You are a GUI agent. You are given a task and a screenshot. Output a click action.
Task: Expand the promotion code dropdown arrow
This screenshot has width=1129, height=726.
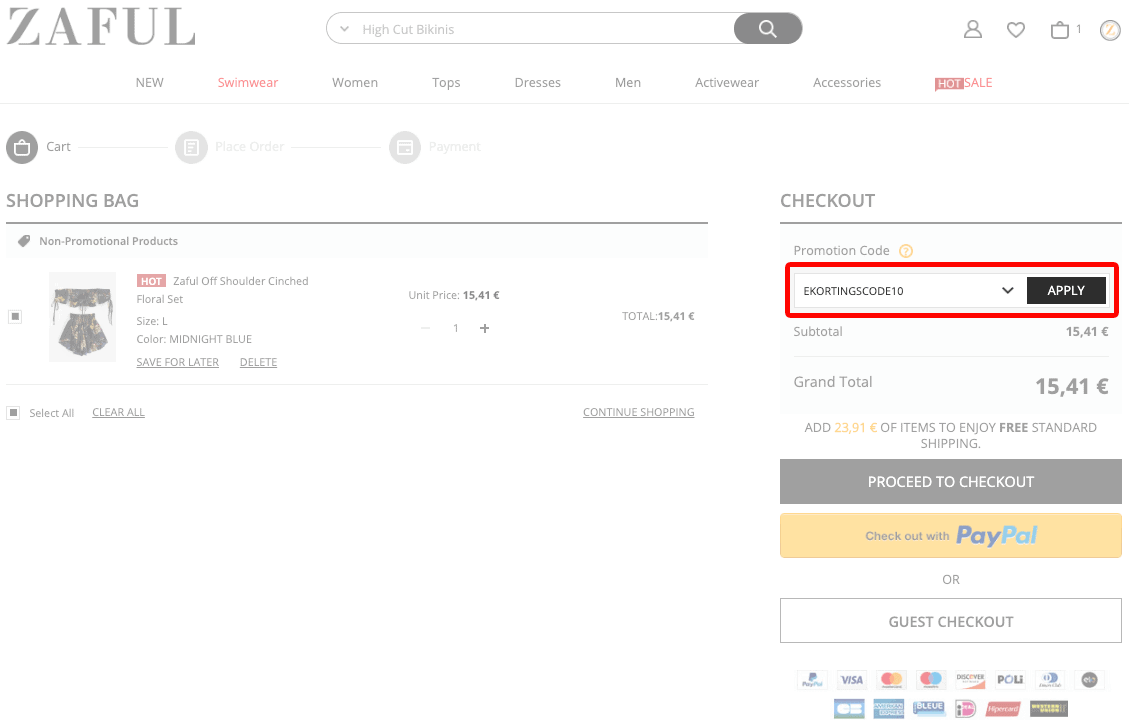1007,290
